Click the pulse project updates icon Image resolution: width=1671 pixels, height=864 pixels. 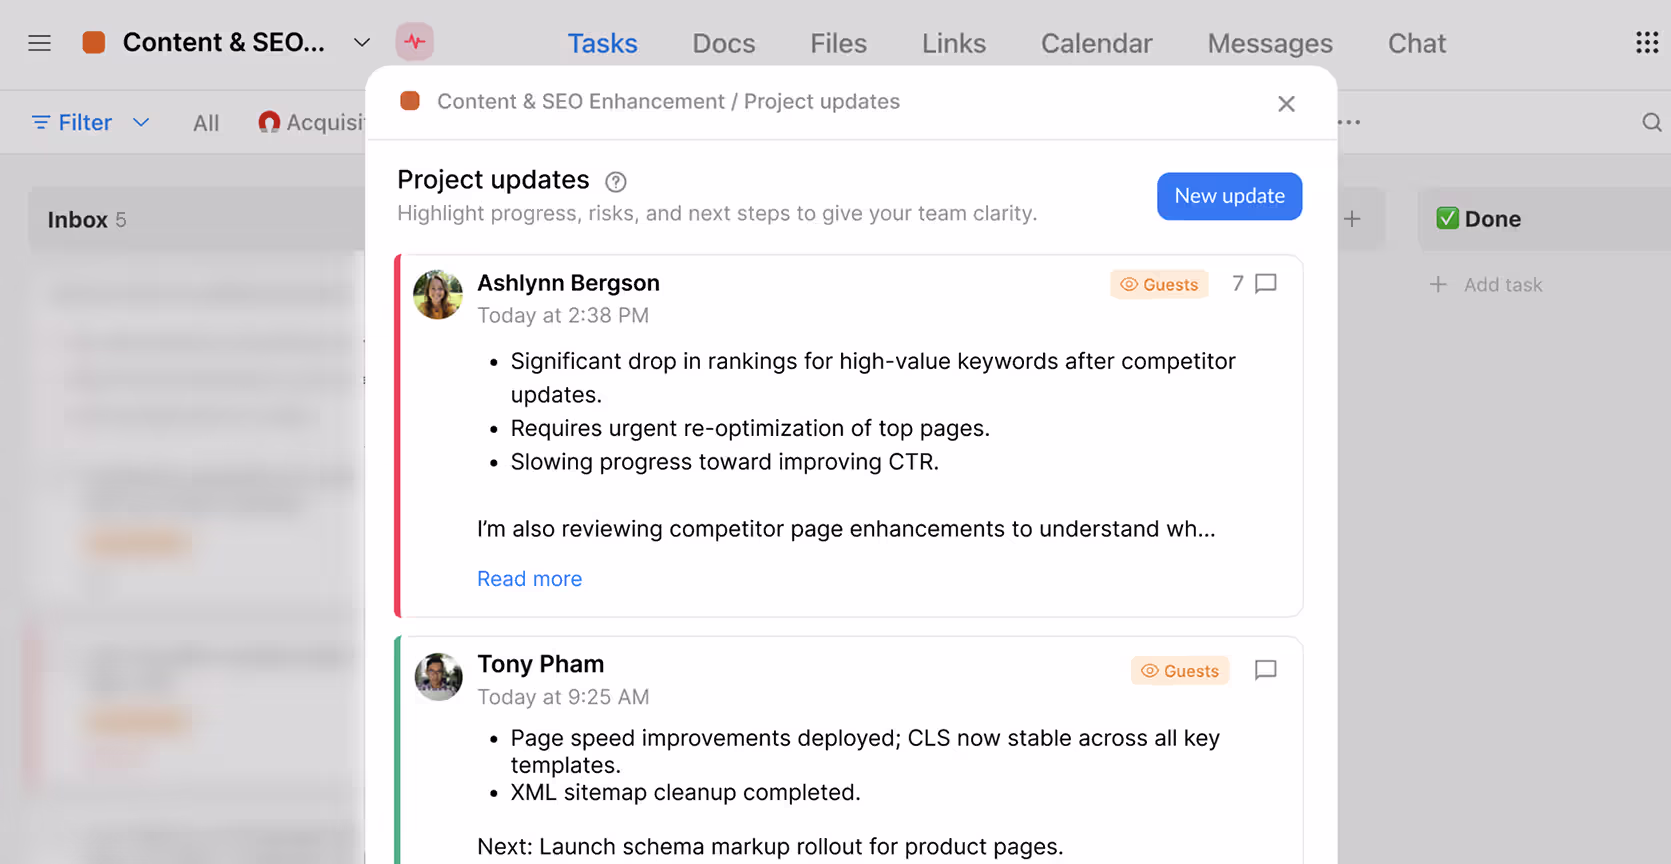(415, 42)
